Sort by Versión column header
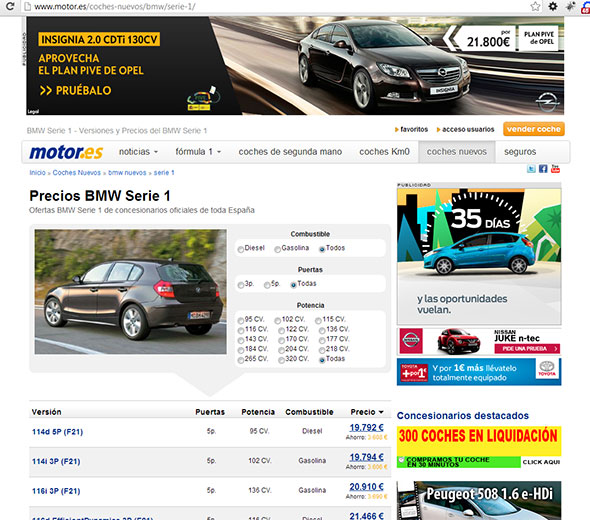Screen dimensions: 590x520 pos(46,412)
